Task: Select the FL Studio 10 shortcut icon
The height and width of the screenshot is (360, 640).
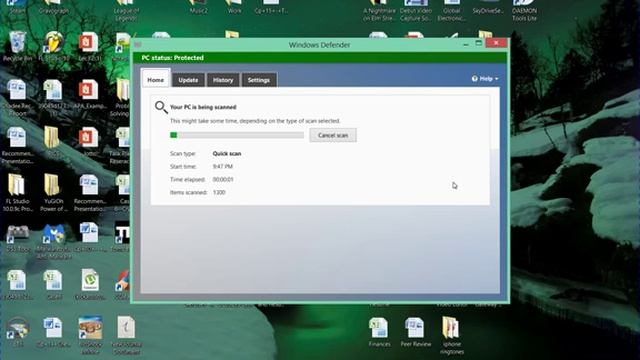Action: (x=54, y=47)
